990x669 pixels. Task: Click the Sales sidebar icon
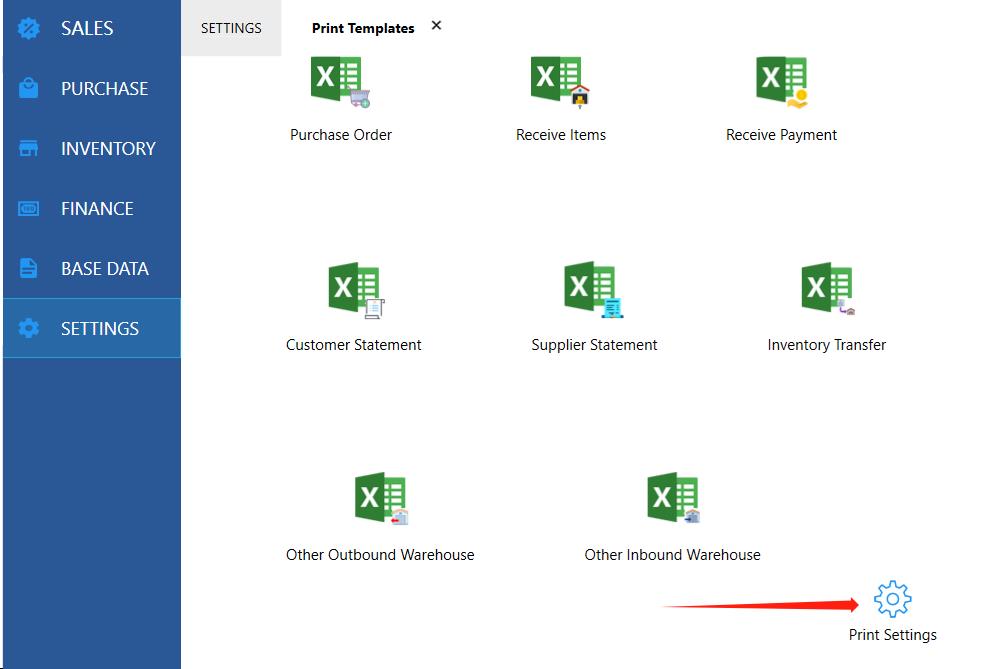[x=28, y=28]
